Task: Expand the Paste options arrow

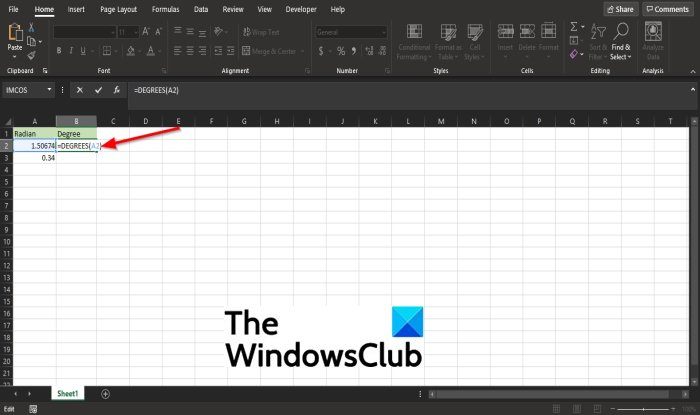Action: [x=15, y=57]
